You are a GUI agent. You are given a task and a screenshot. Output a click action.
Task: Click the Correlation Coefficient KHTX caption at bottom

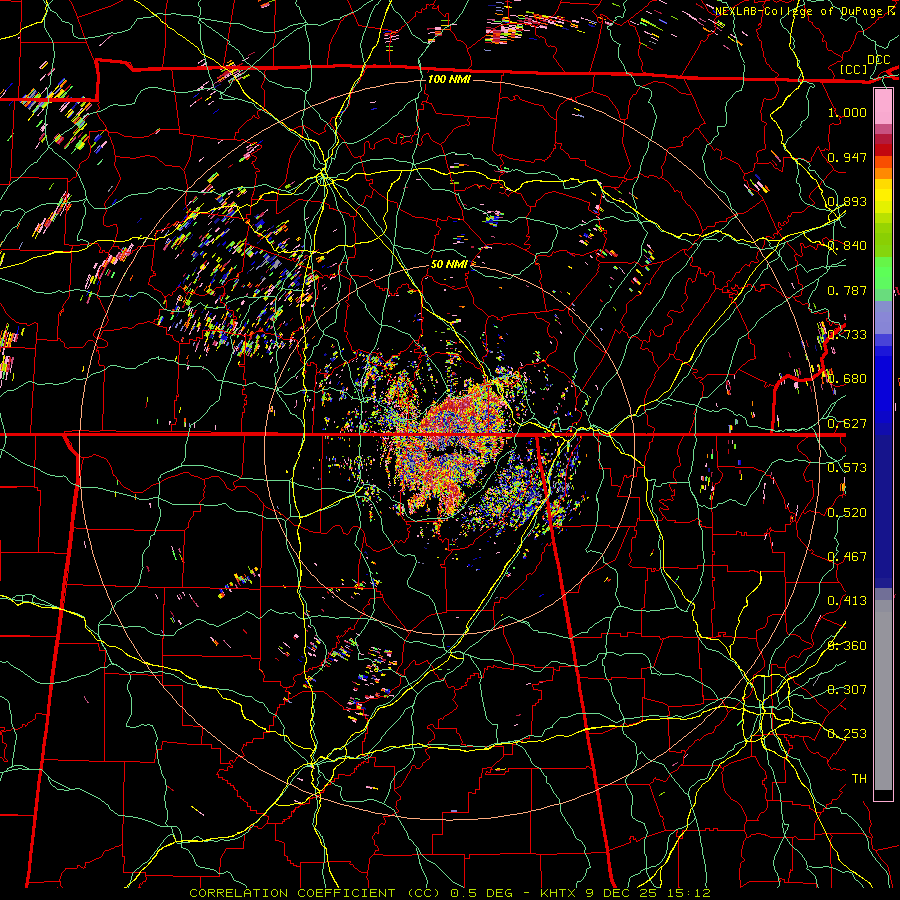[450, 893]
